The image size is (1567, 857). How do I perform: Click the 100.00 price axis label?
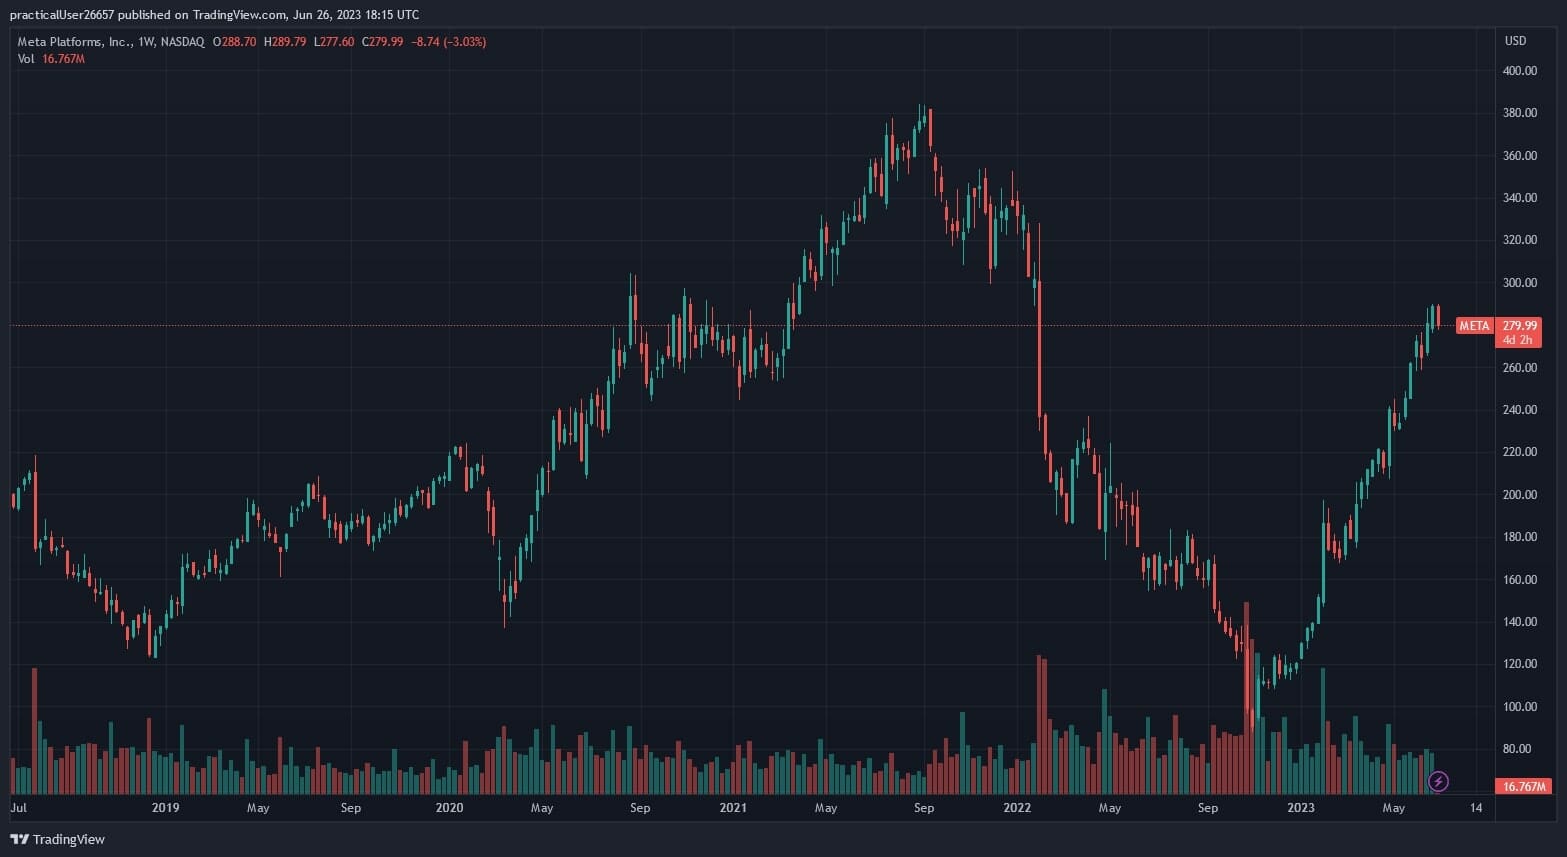tap(1519, 707)
